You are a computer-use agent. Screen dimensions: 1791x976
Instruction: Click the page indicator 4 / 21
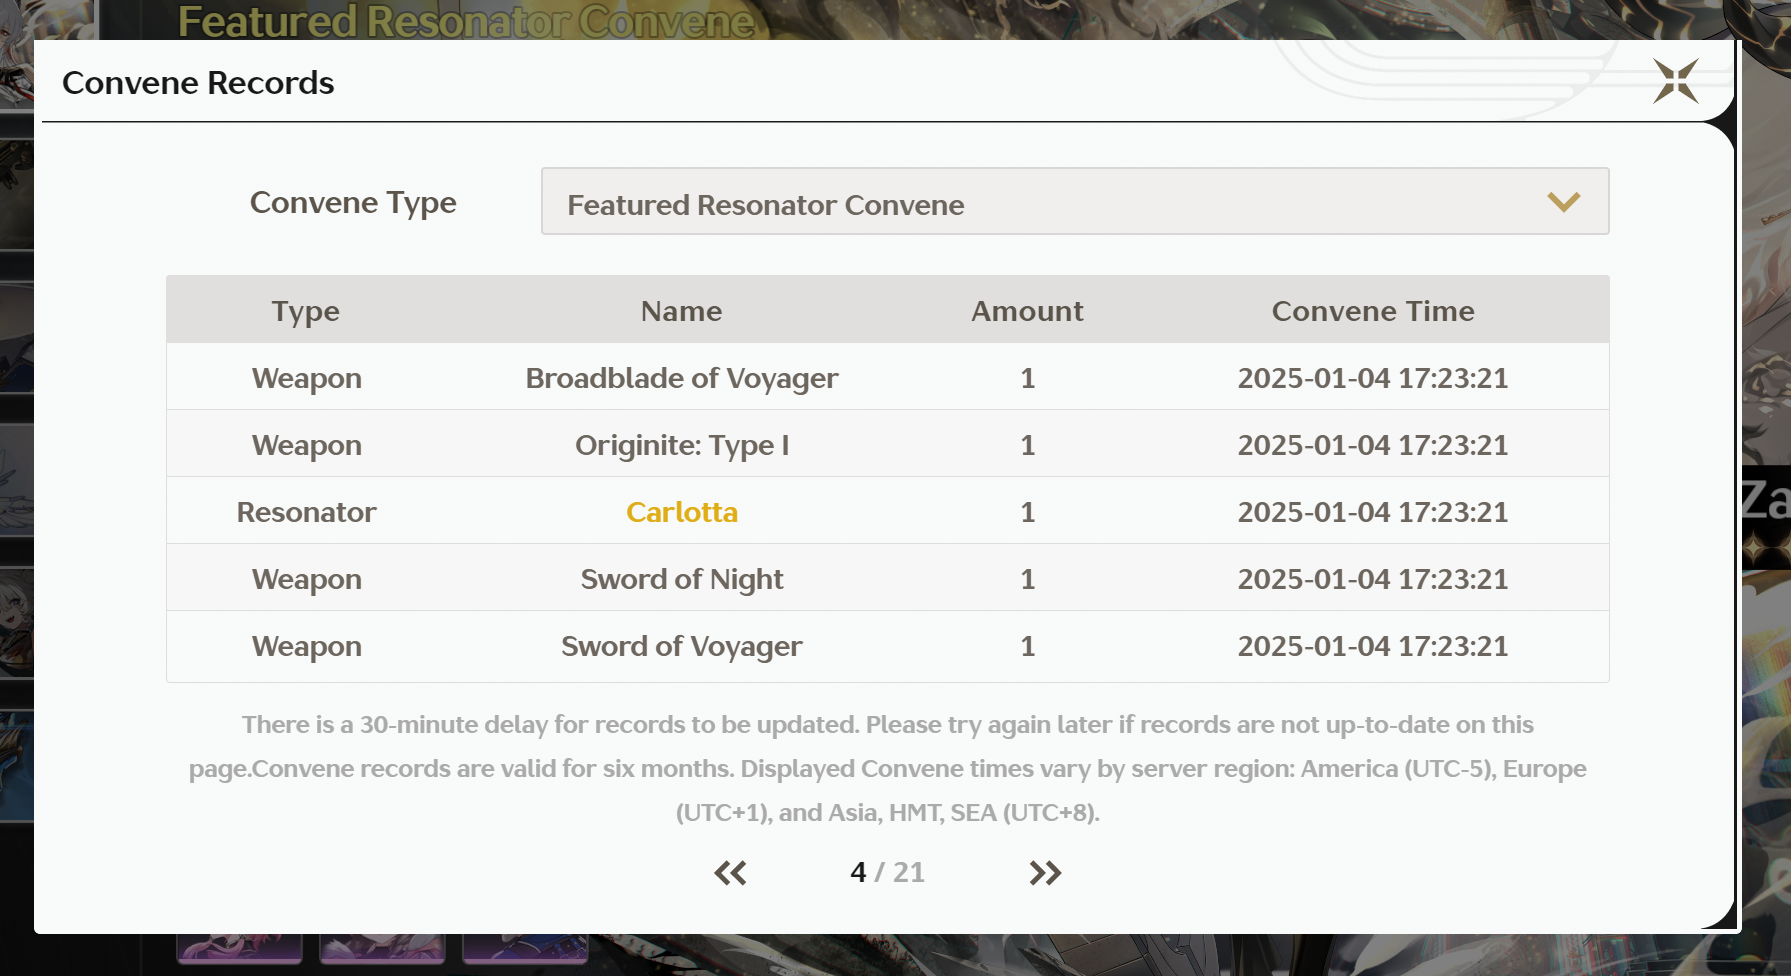point(887,872)
